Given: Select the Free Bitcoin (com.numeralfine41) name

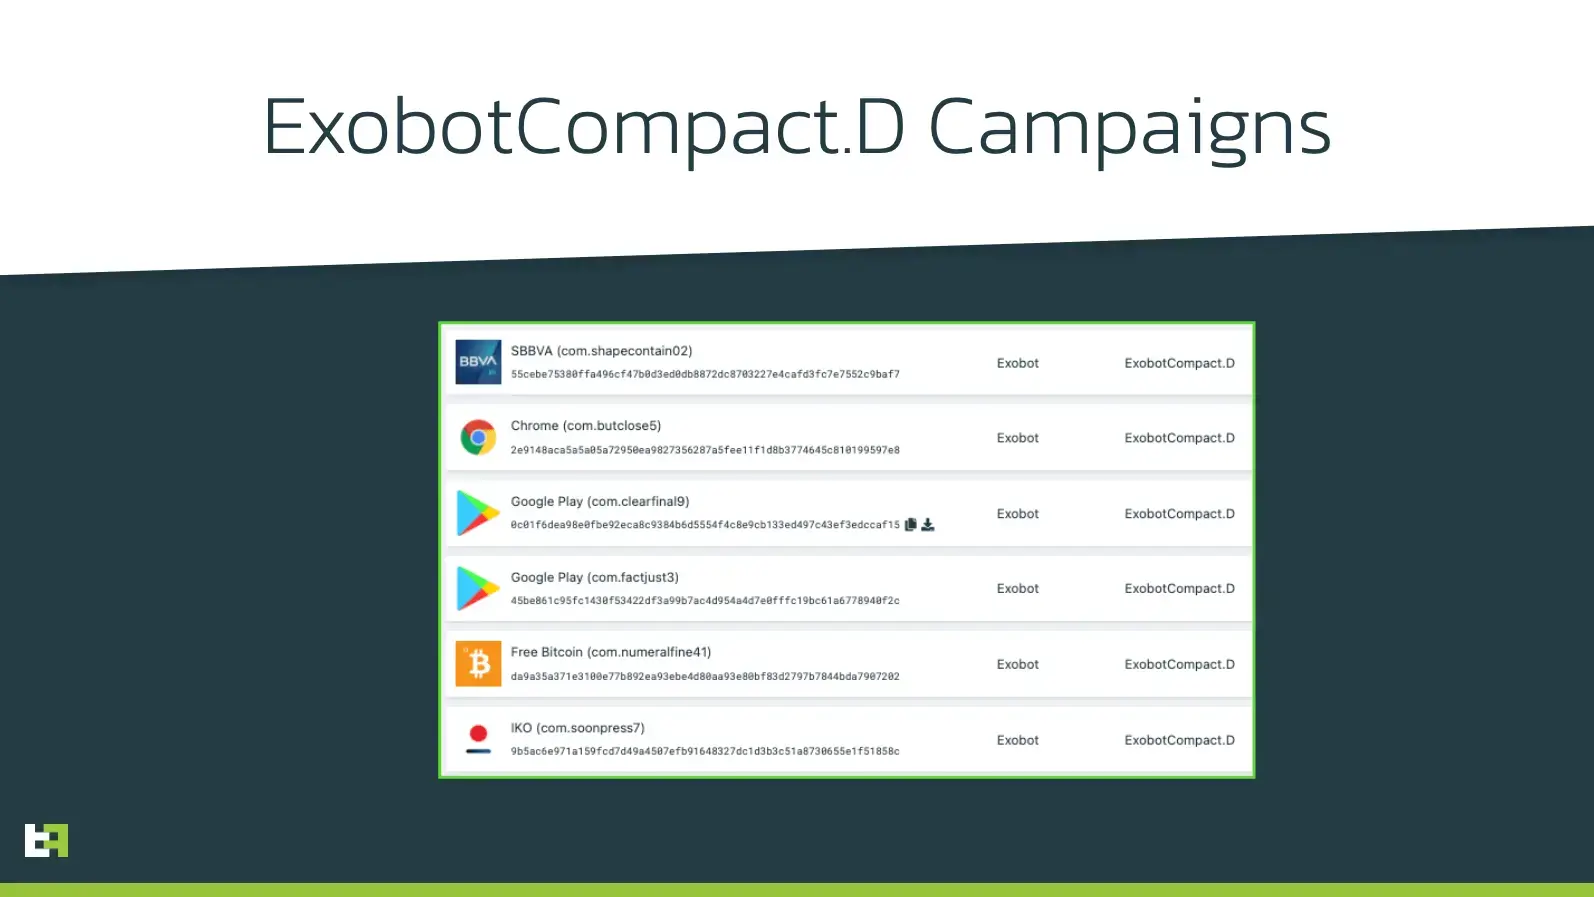Looking at the screenshot, I should point(611,652).
